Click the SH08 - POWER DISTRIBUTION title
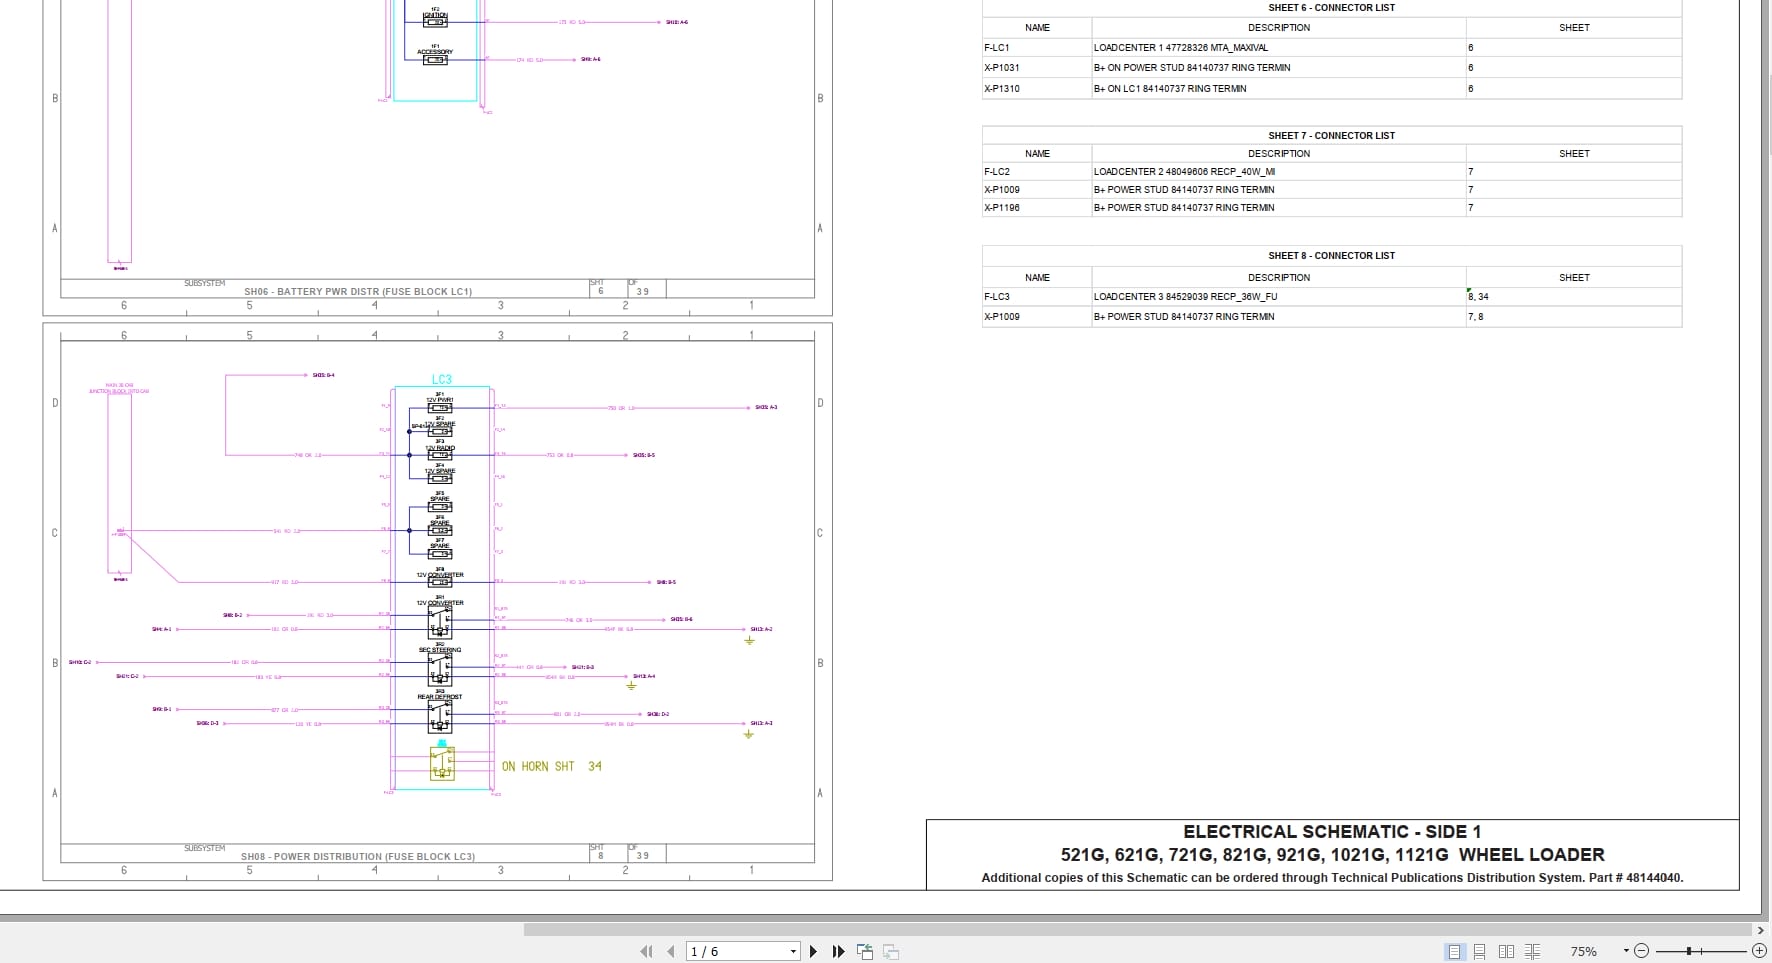 click(358, 856)
